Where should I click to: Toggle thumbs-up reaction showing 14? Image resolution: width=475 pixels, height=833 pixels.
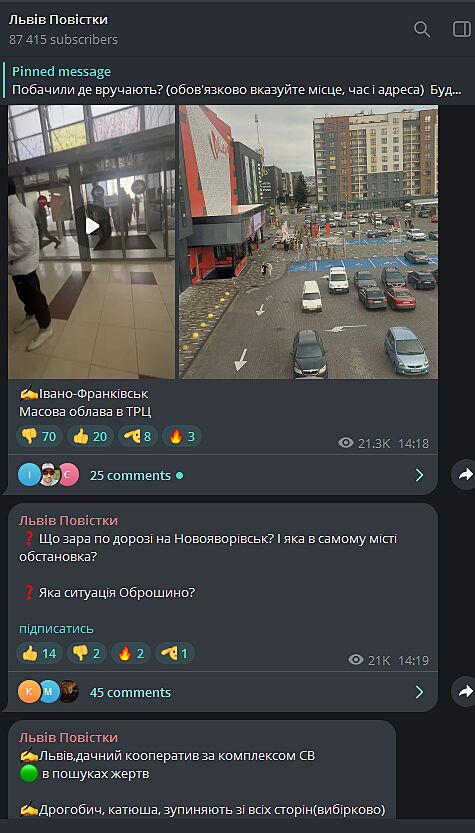tap(39, 653)
